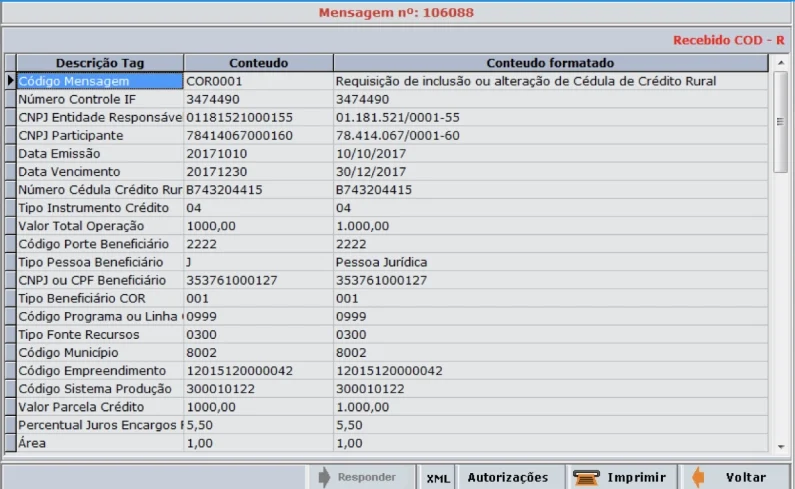The width and height of the screenshot is (795, 489).
Task: Click the Requisição de inclusão description cell
Action: (551, 81)
